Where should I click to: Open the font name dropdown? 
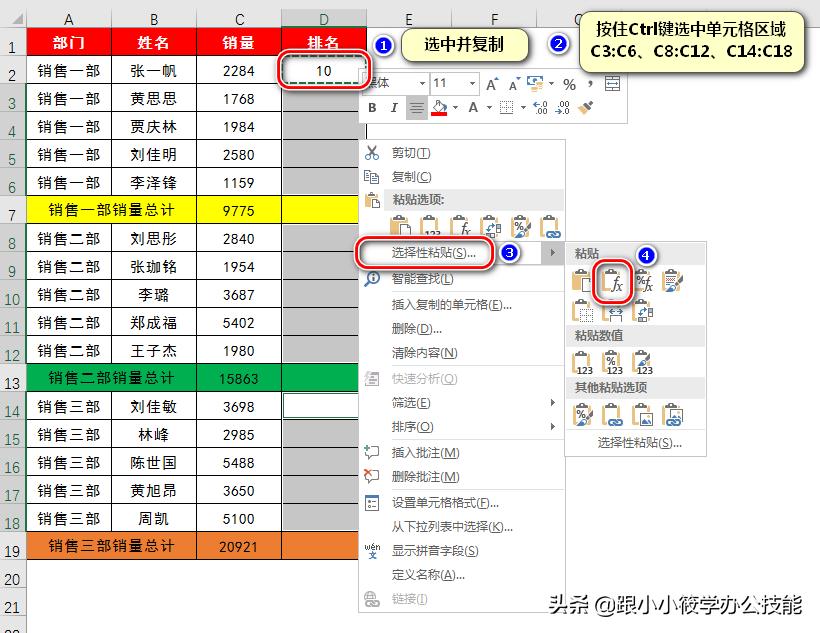[x=423, y=83]
